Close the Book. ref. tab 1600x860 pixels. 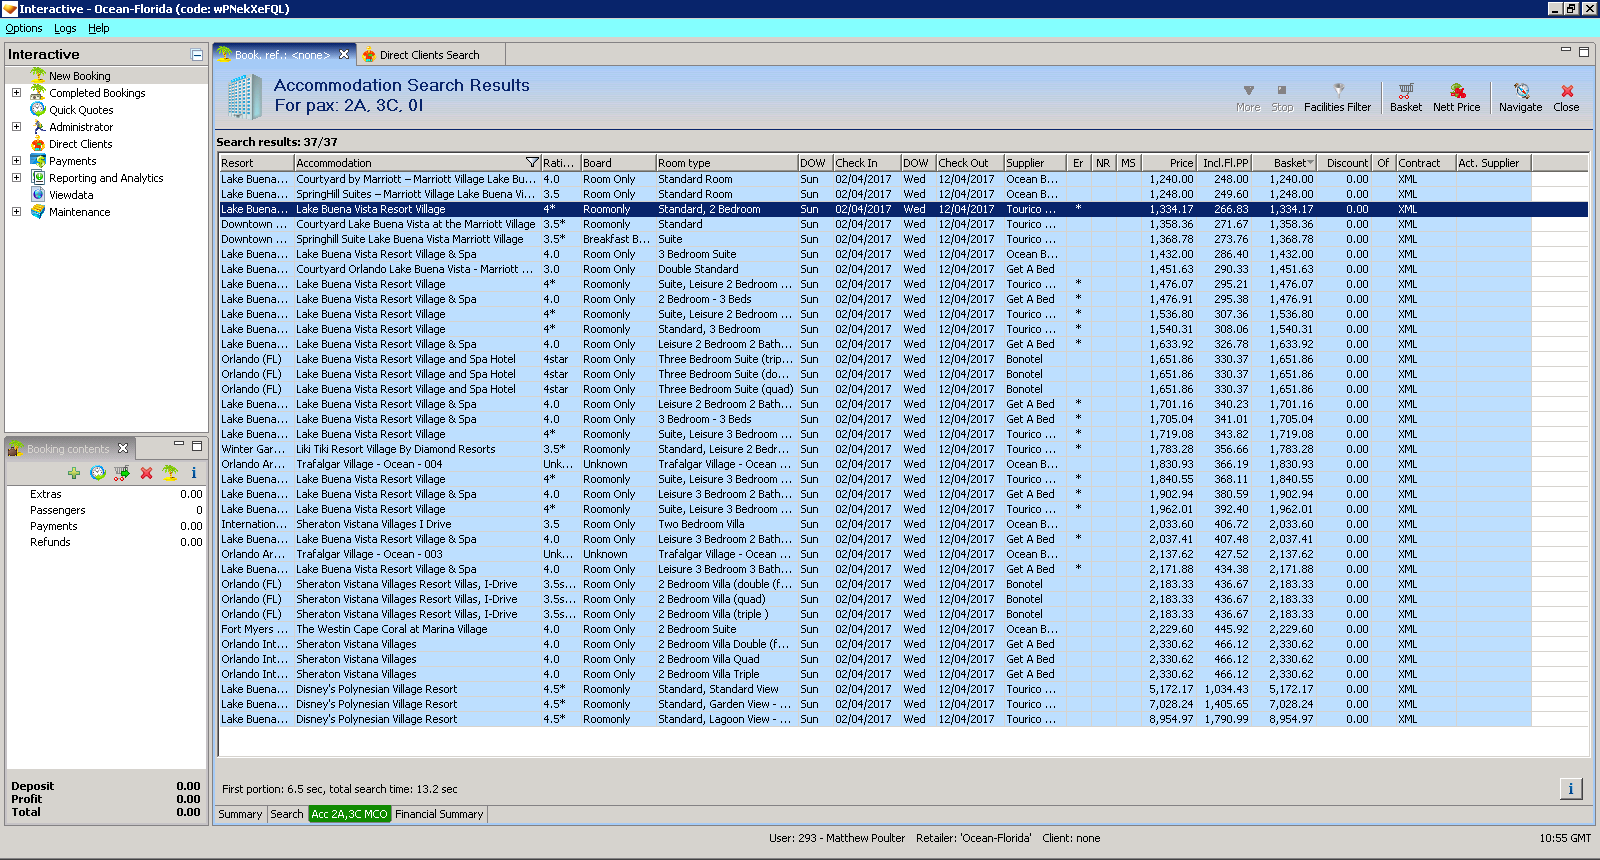344,54
